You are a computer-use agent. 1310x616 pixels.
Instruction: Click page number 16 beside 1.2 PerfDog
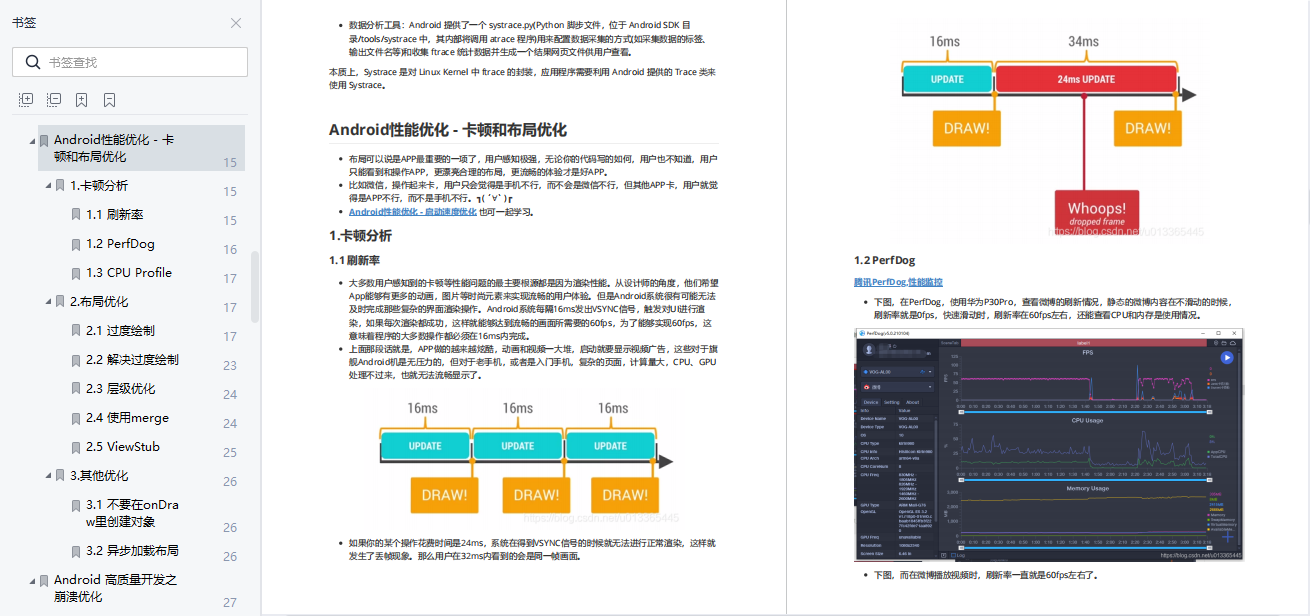click(x=230, y=250)
